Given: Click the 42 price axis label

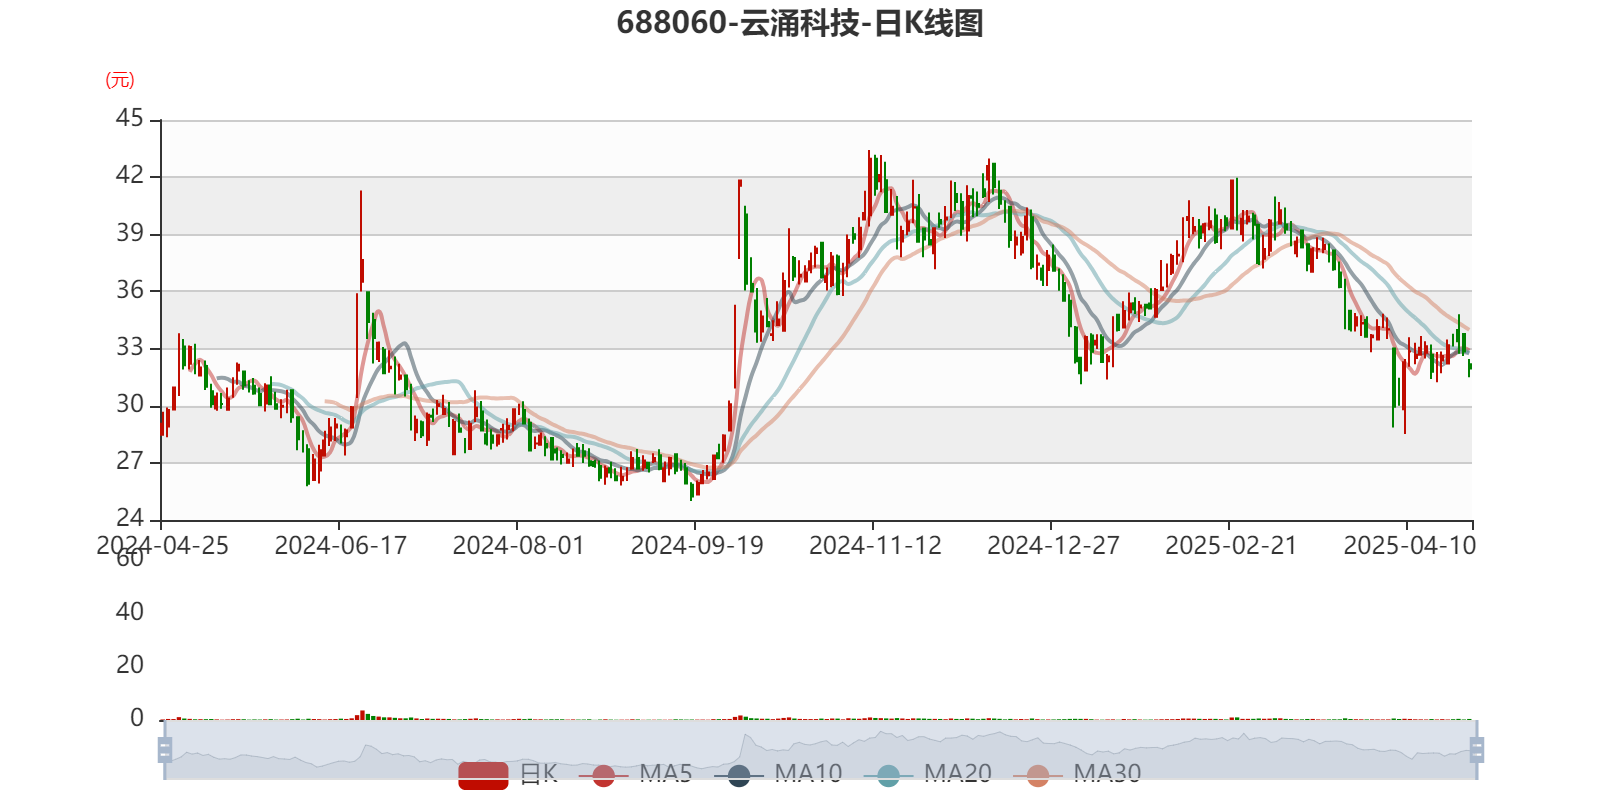Looking at the screenshot, I should [x=130, y=176].
